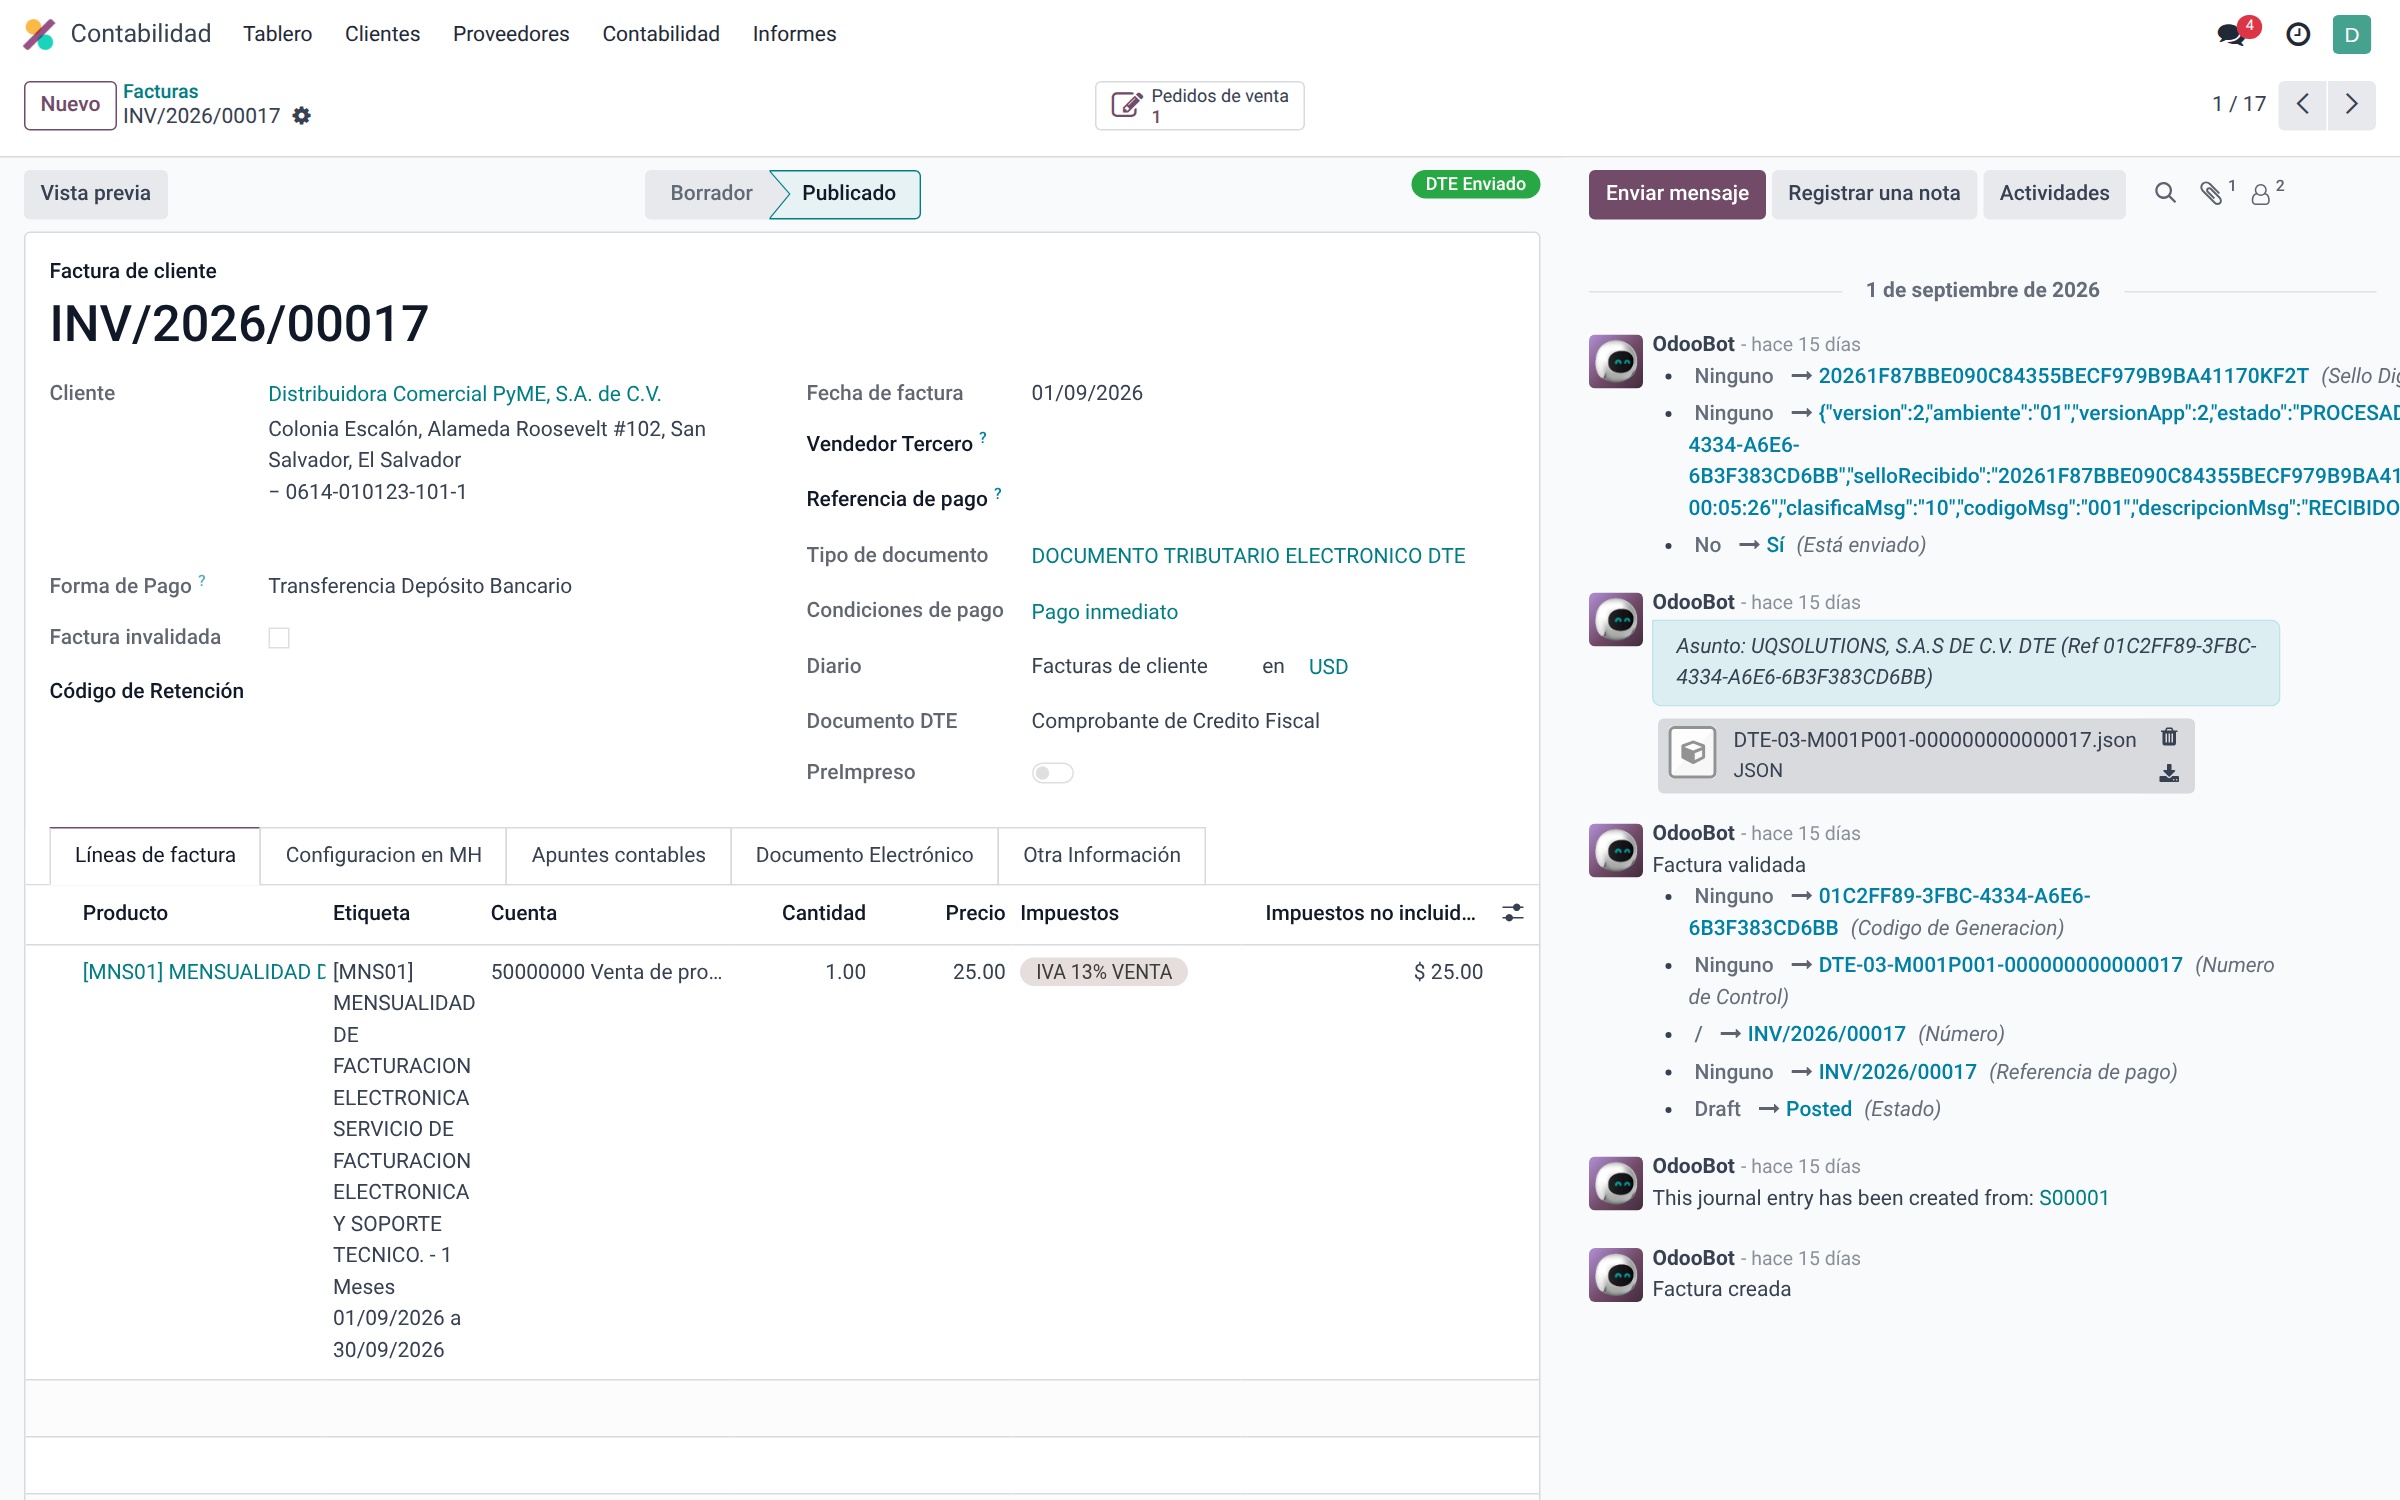The image size is (2400, 1500).
Task: Open DOCUMENTO TRIBUTARIO ELECTRONICO DTE link
Action: [x=1248, y=556]
